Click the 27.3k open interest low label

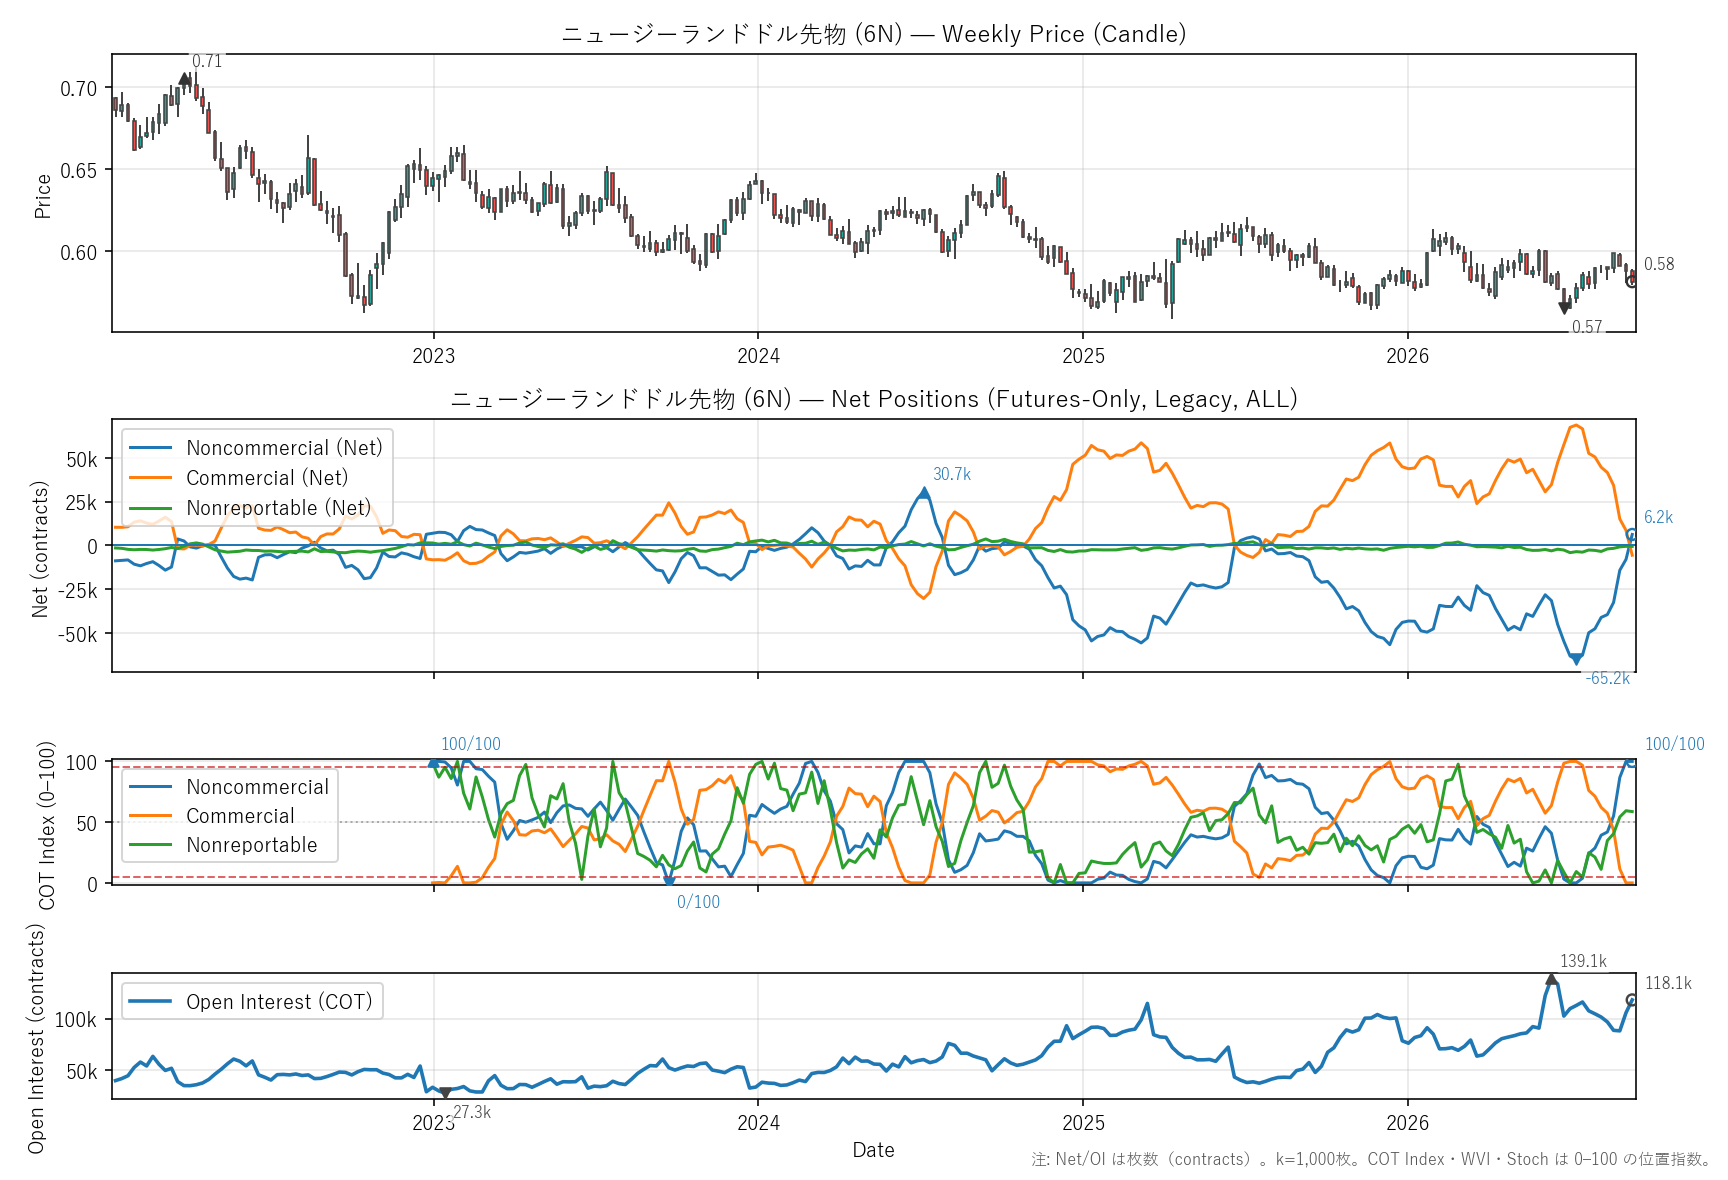click(472, 1112)
